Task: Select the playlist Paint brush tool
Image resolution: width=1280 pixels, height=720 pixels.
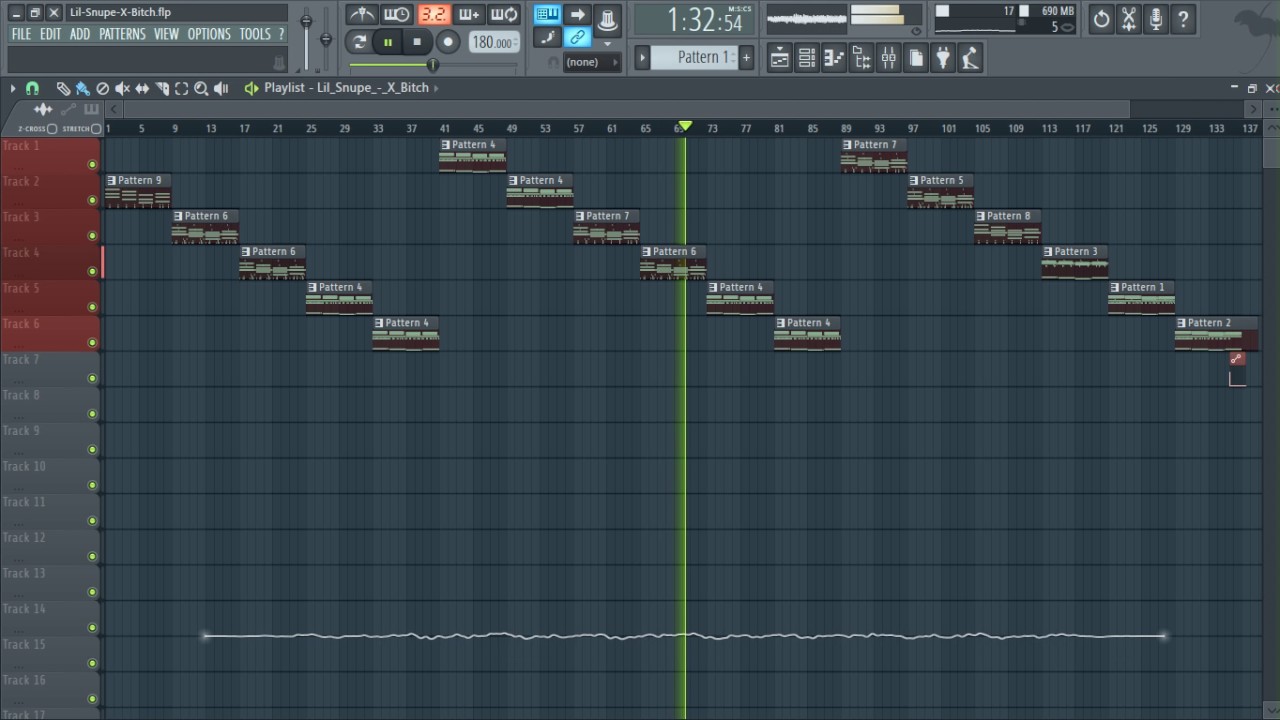Action: (83, 88)
